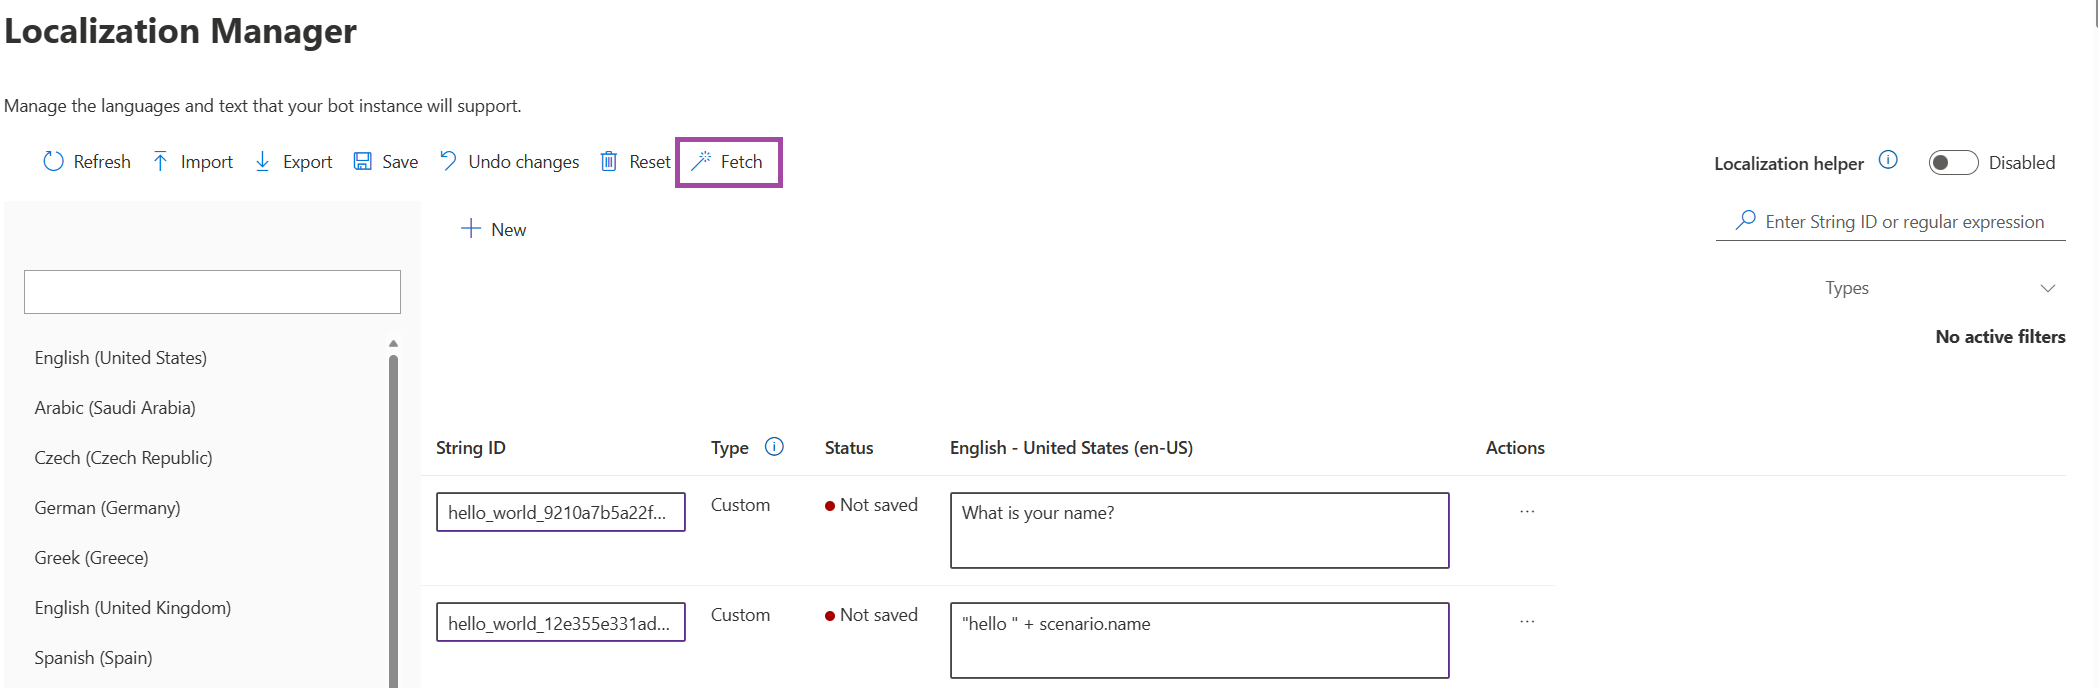Expand the Types filter dropdown
2098x688 pixels.
tap(2047, 288)
